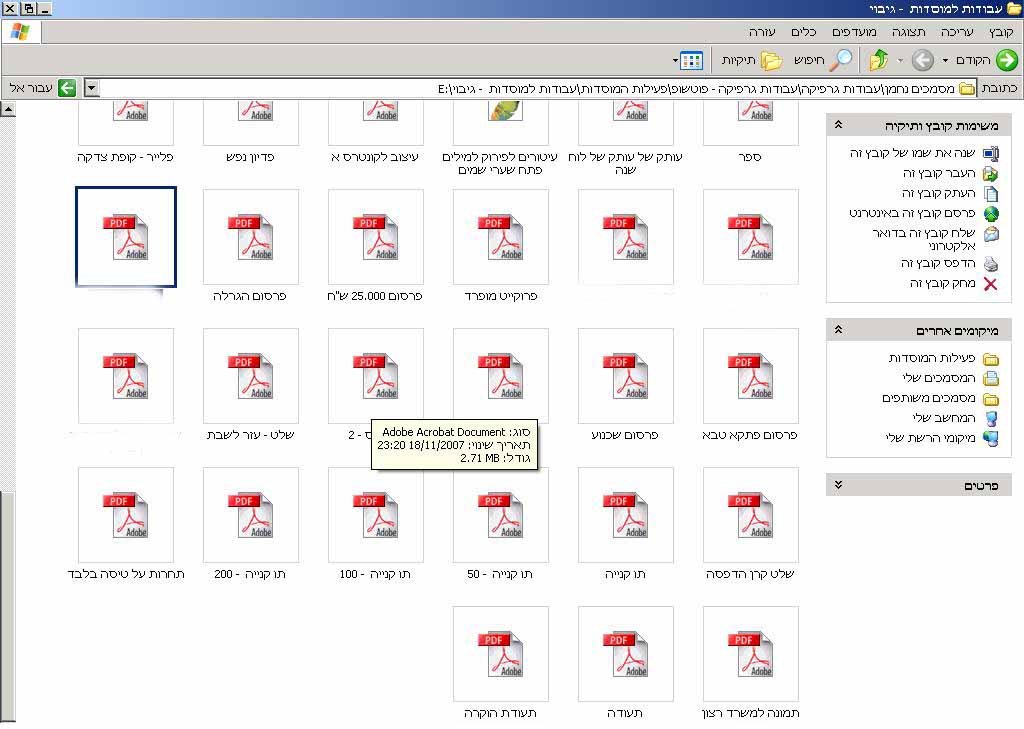This screenshot has width=1024, height=729.
Task: Click file name עותק של עותק של לוח שנה
Action: tap(625, 163)
